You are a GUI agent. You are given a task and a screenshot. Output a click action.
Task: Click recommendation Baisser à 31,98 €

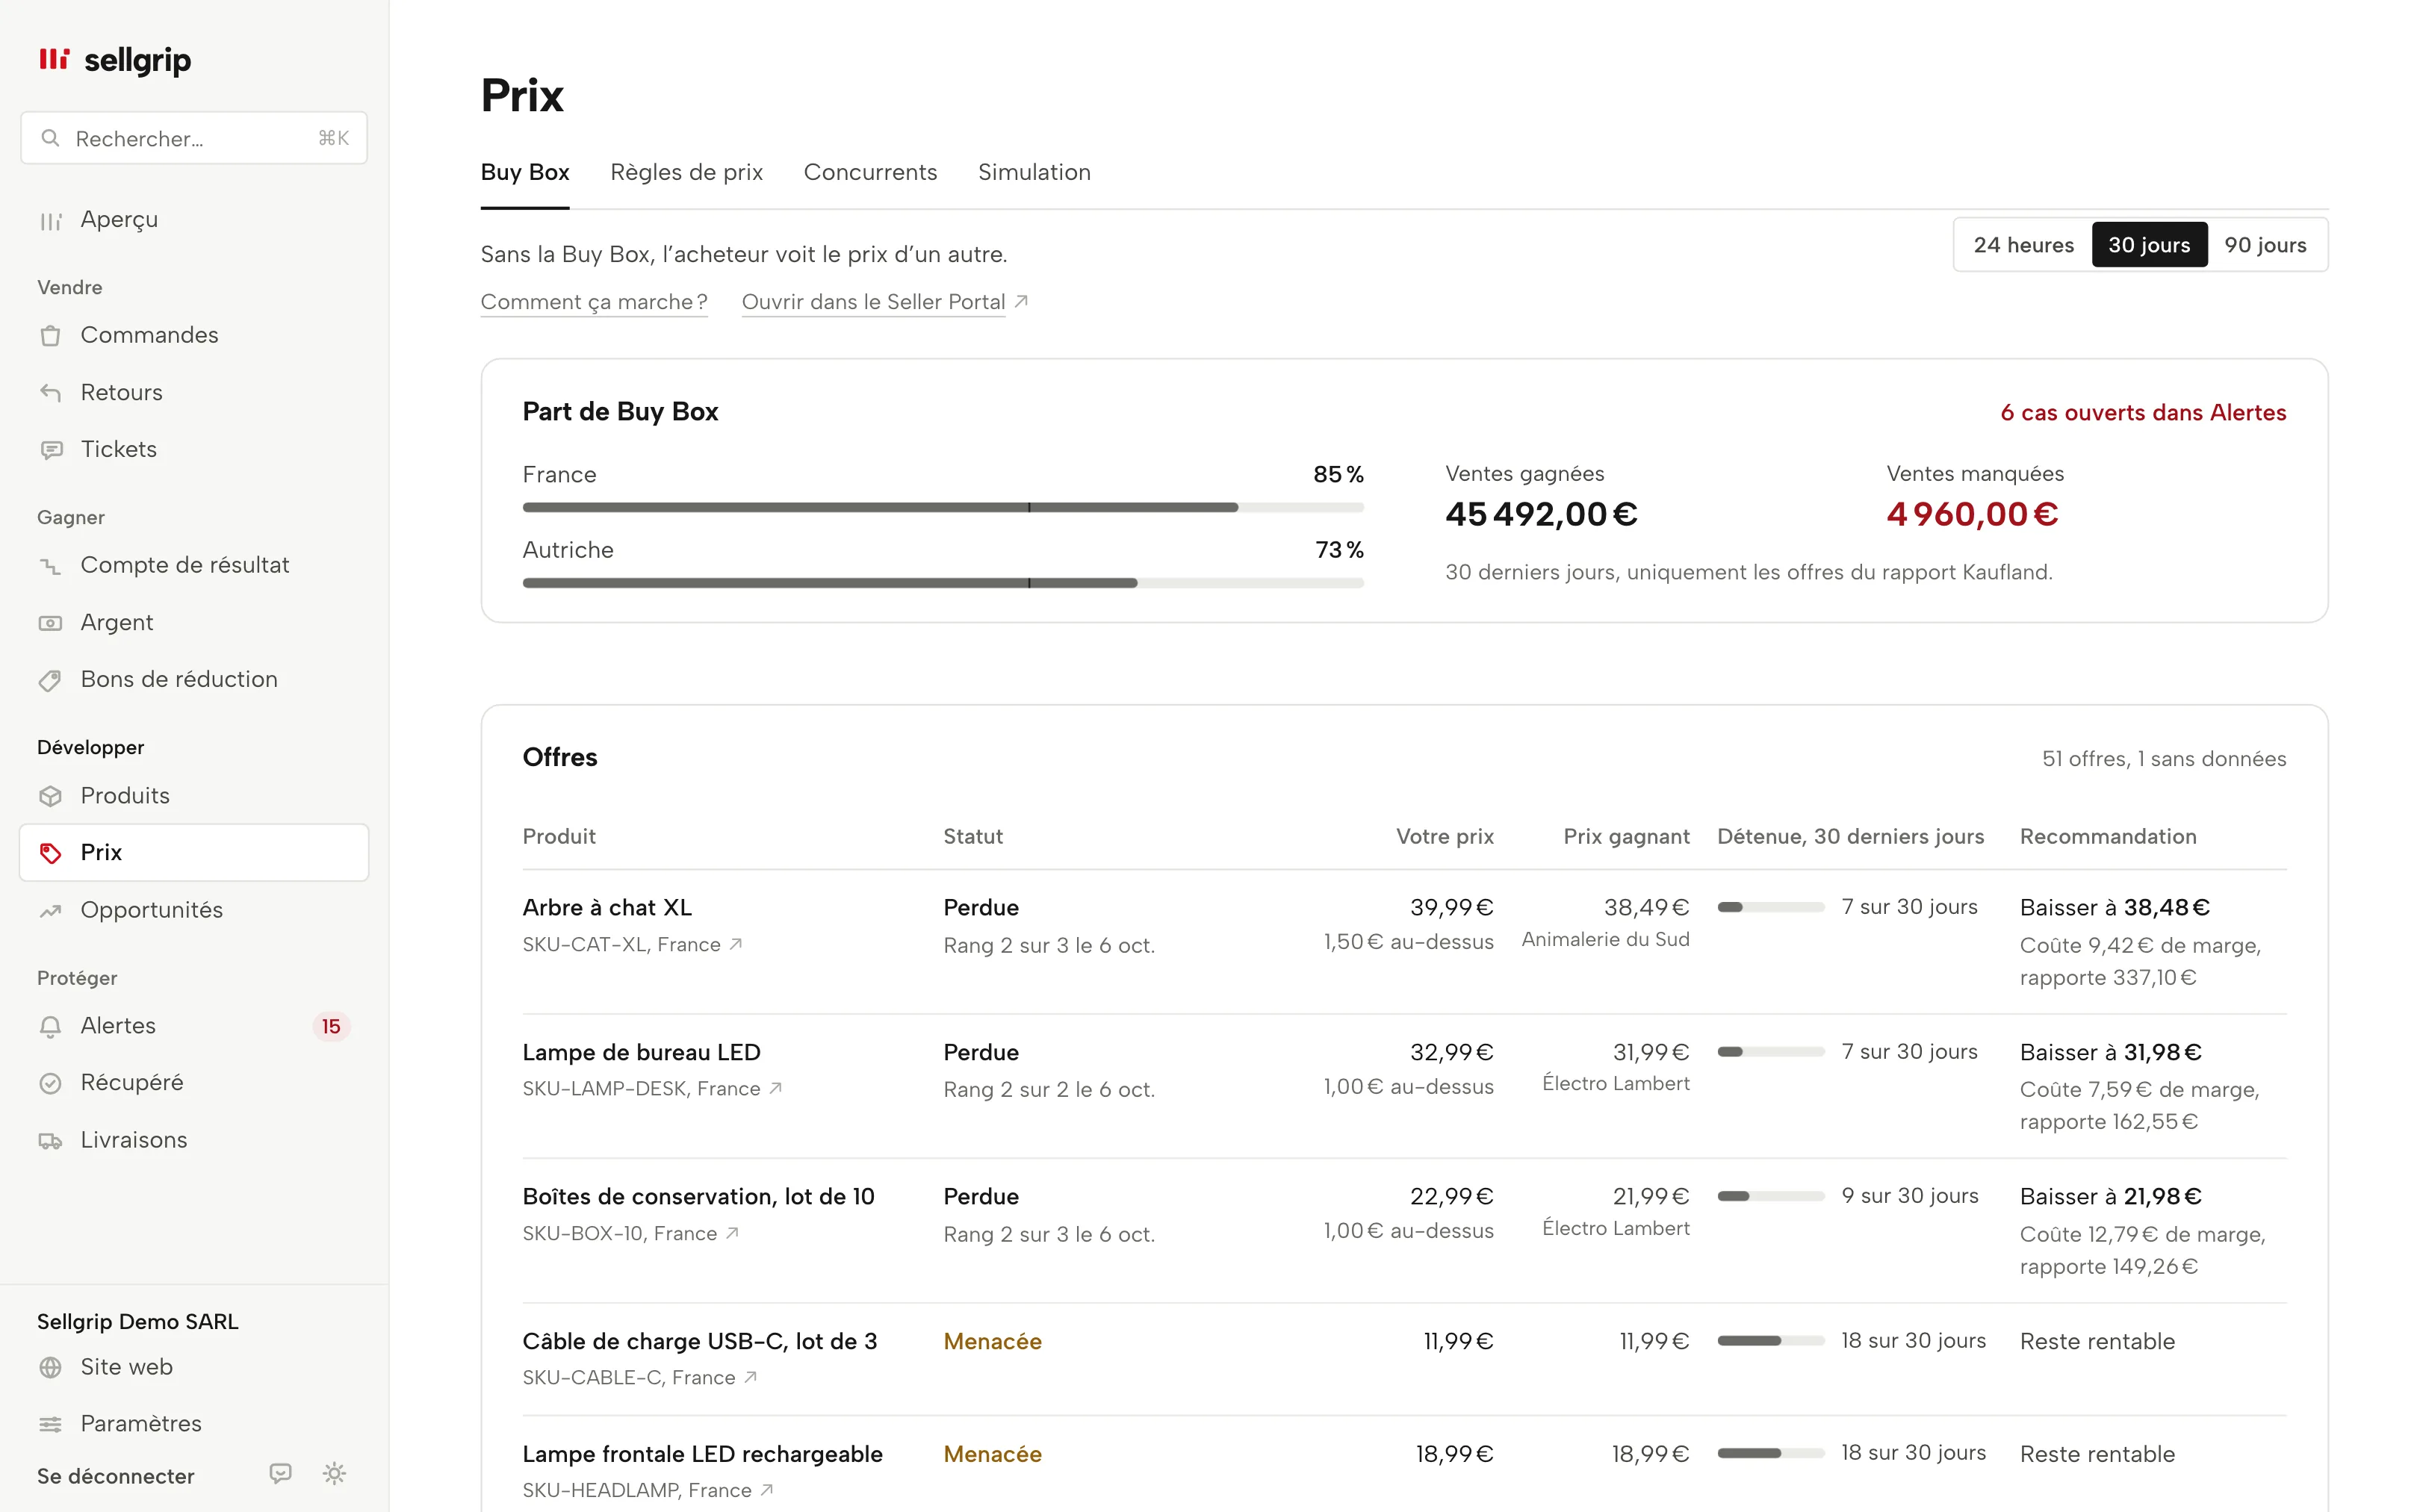click(2111, 1052)
